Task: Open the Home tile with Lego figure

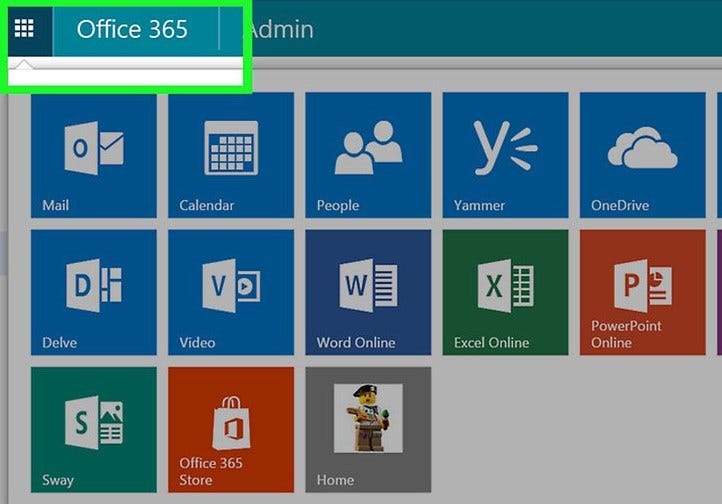Action: [x=368, y=429]
